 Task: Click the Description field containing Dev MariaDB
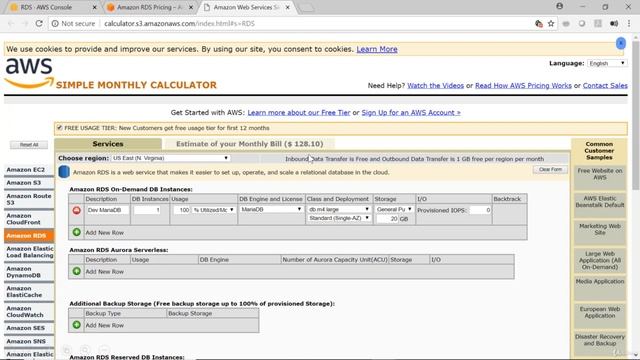tap(107, 210)
